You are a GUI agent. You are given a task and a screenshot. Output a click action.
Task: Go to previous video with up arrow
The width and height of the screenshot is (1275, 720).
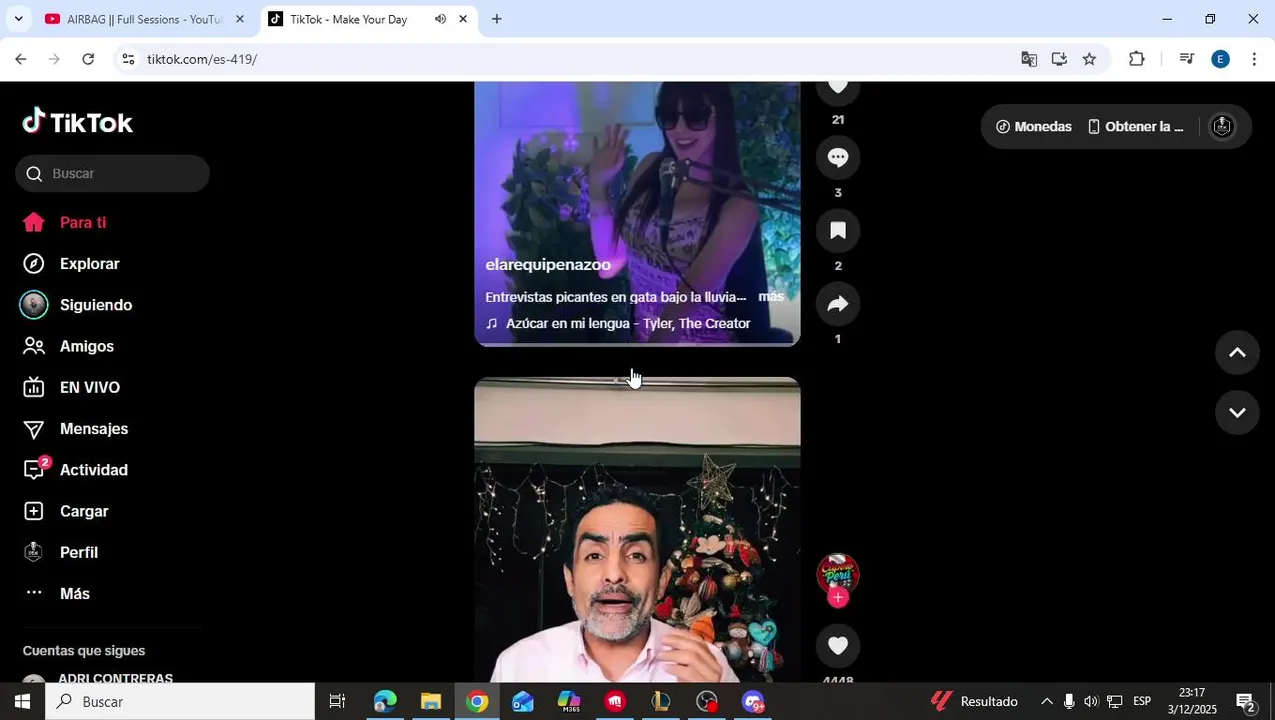tap(1237, 353)
